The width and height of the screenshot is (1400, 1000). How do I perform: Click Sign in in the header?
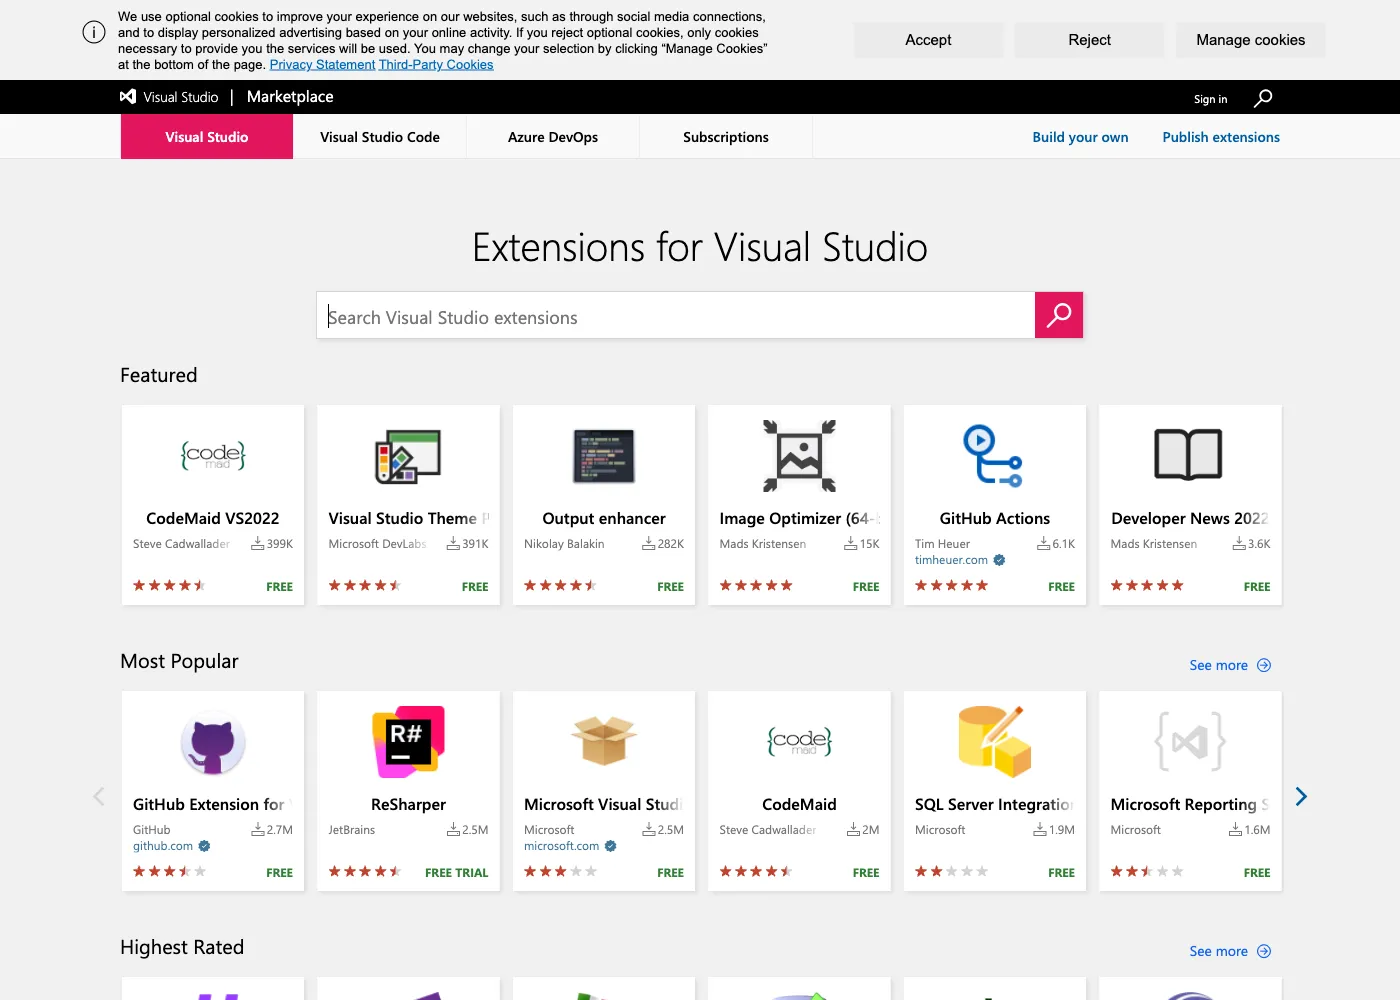point(1210,99)
